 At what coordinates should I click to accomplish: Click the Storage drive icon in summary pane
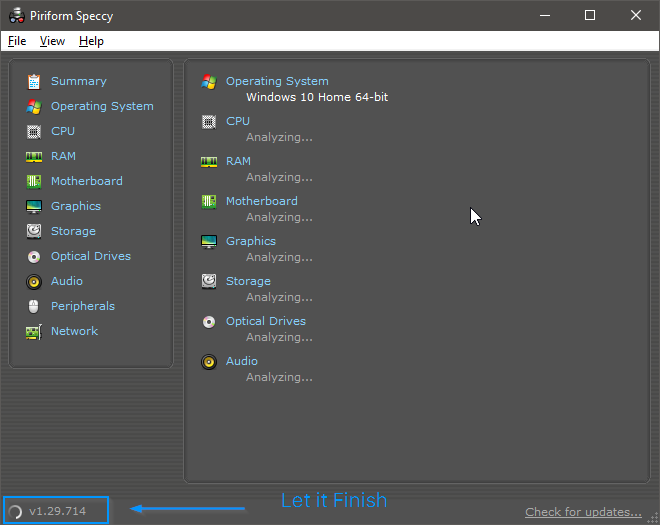click(209, 281)
